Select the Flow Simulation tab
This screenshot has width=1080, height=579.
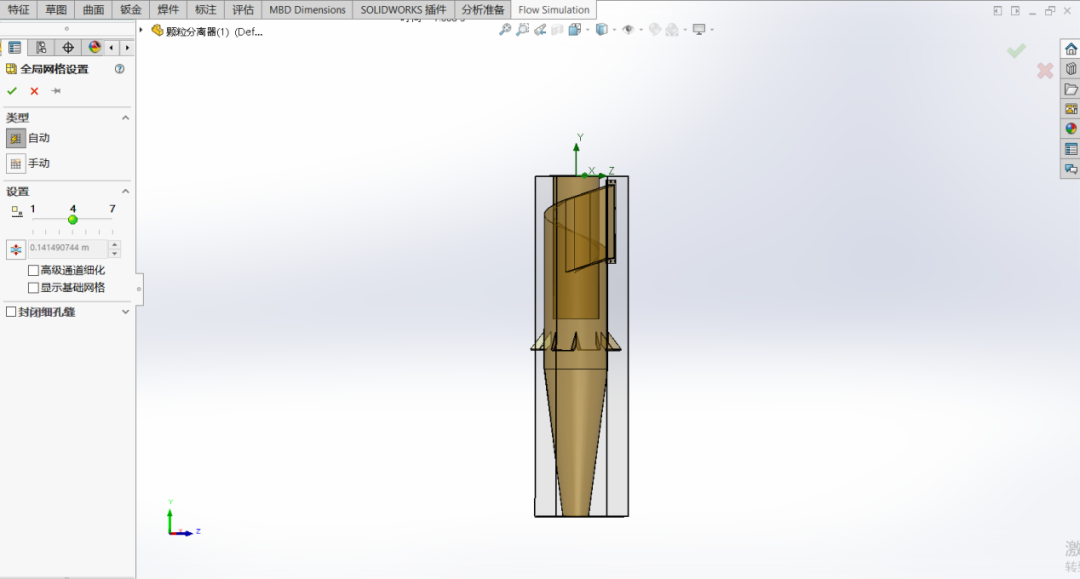[554, 10]
